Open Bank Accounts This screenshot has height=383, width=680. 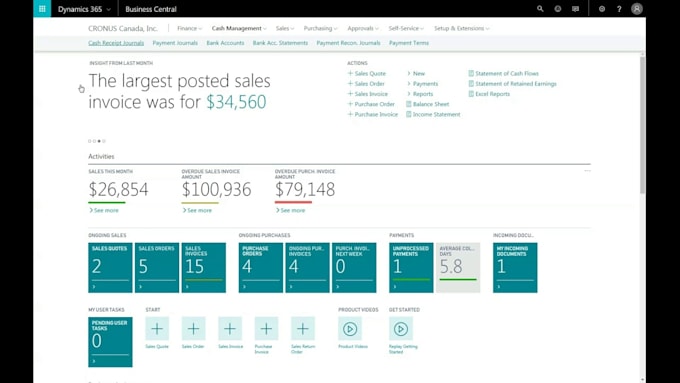[225, 43]
